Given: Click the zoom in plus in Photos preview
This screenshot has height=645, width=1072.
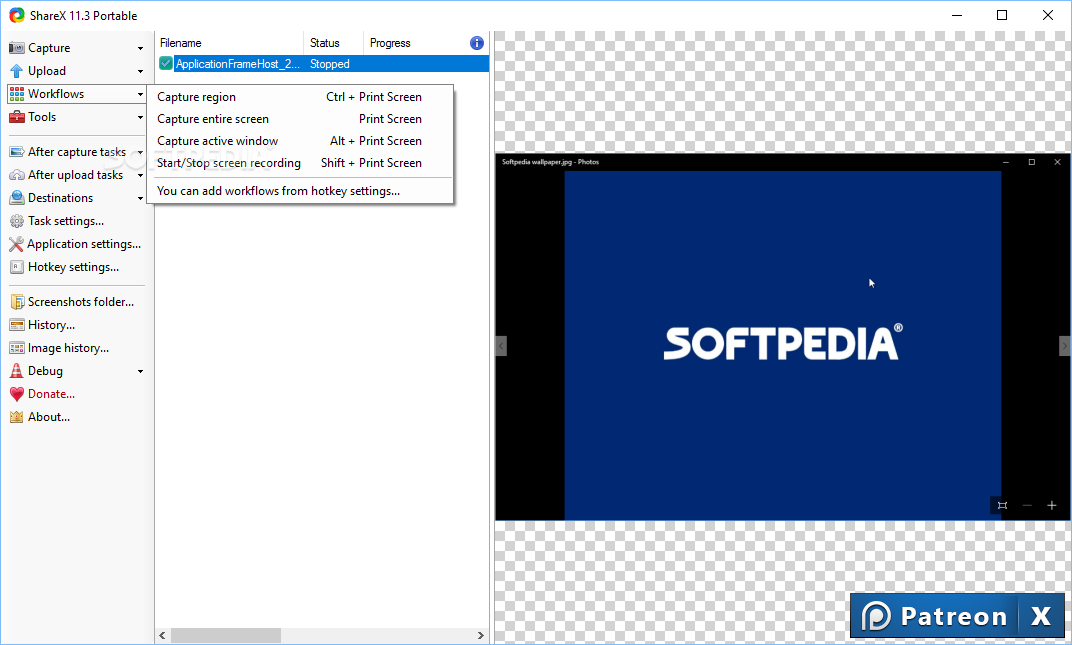Looking at the screenshot, I should (1051, 505).
